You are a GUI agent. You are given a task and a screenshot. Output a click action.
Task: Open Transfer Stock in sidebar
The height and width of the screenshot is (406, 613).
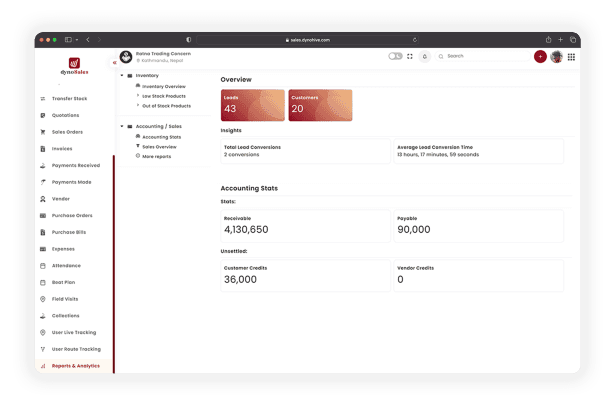[69, 98]
